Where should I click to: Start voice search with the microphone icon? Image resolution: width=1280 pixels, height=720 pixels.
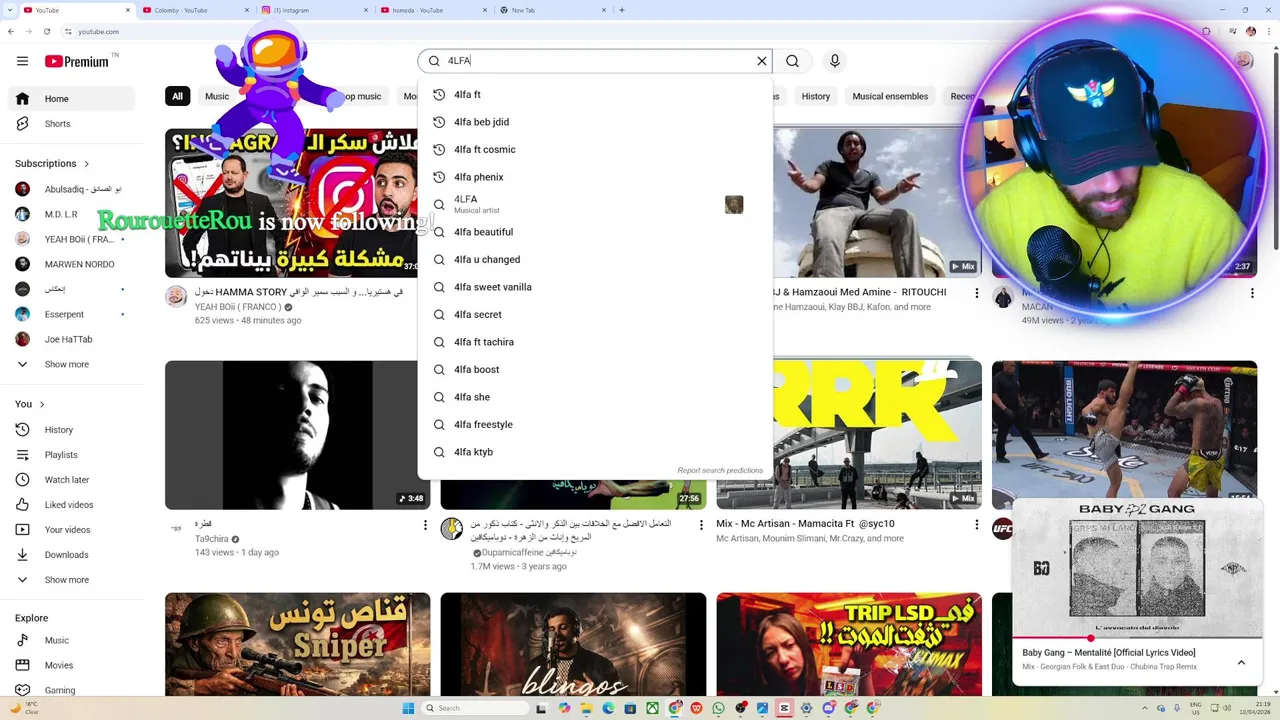tap(835, 61)
